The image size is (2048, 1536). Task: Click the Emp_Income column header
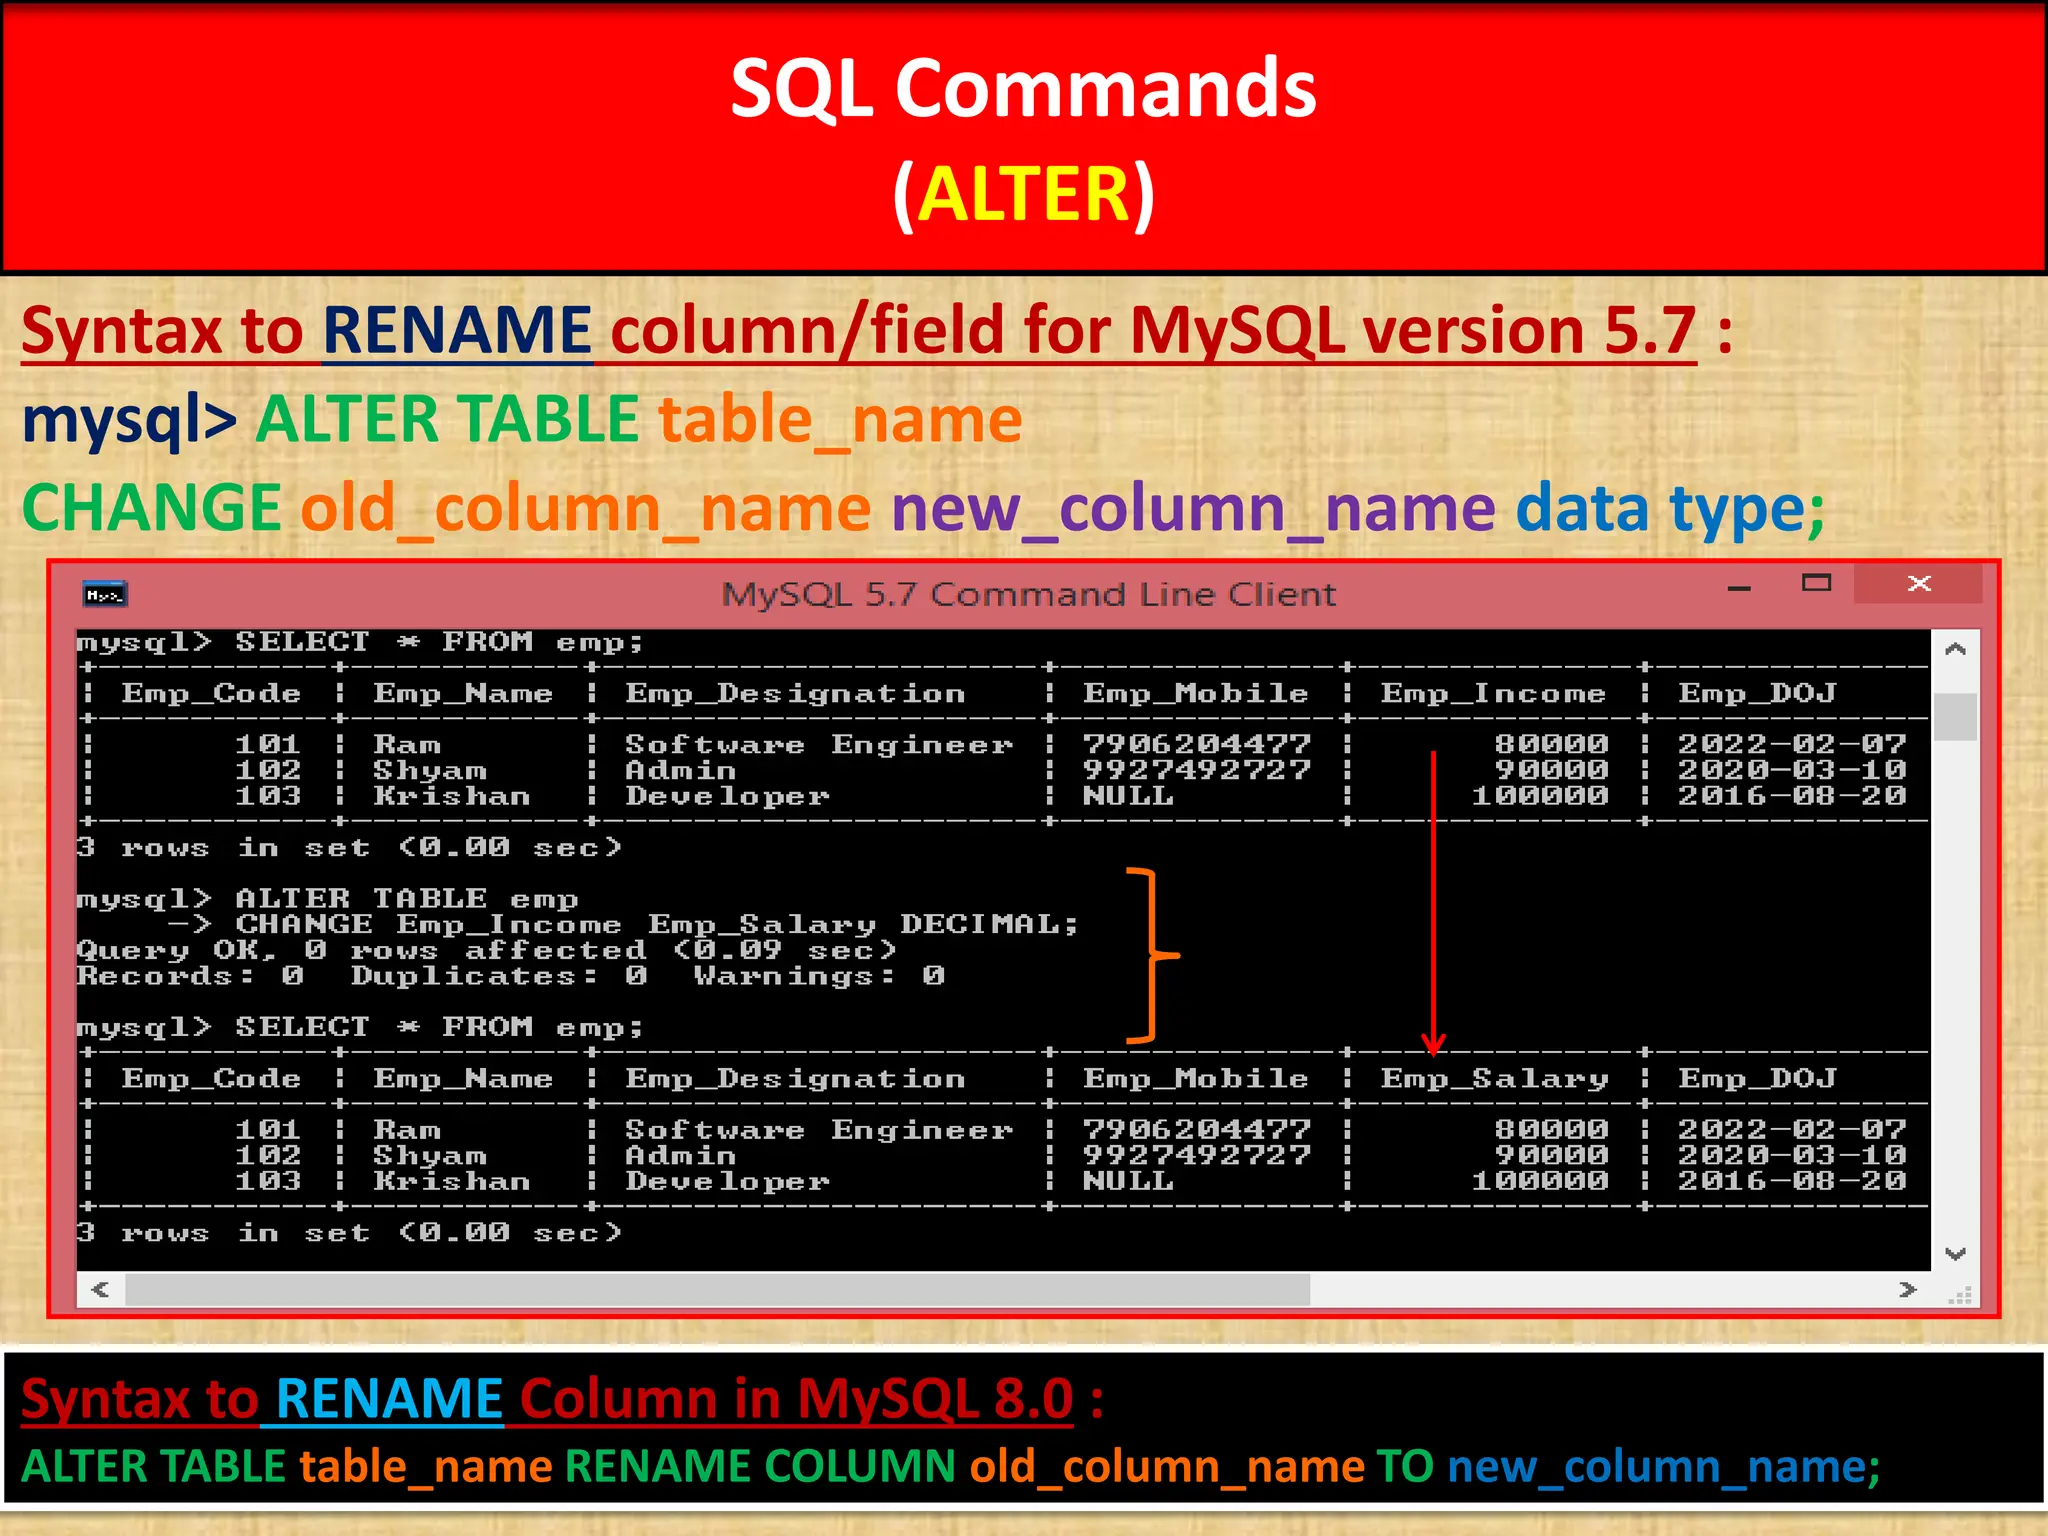point(1493,693)
